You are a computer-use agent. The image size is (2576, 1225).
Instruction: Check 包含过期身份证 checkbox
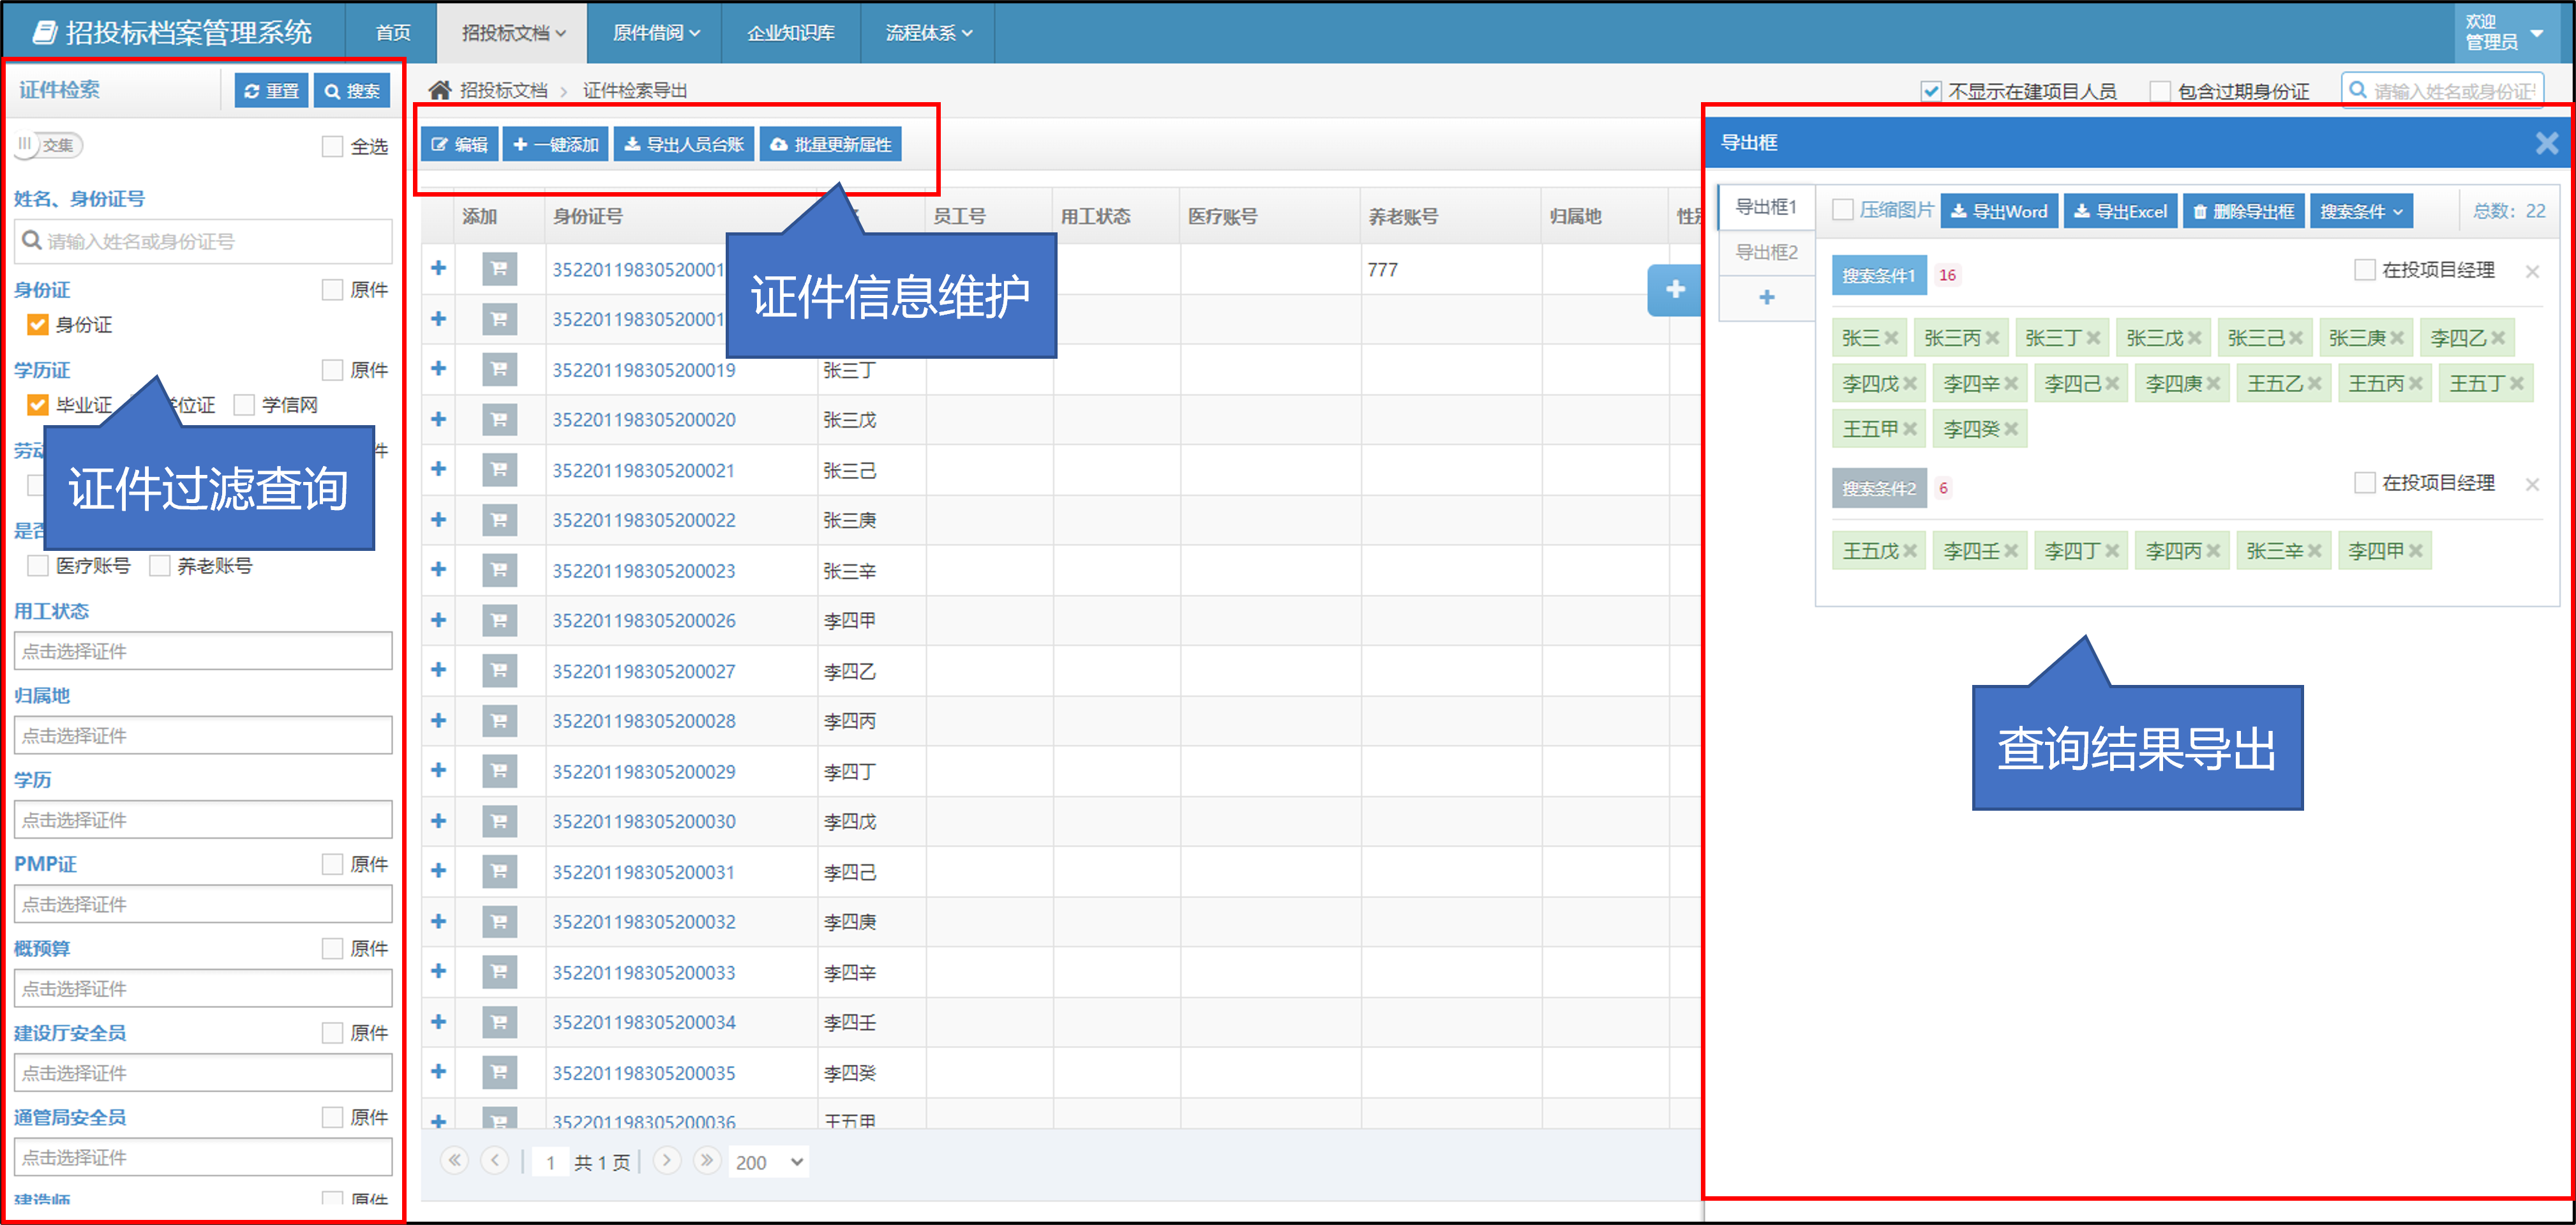tap(2160, 91)
